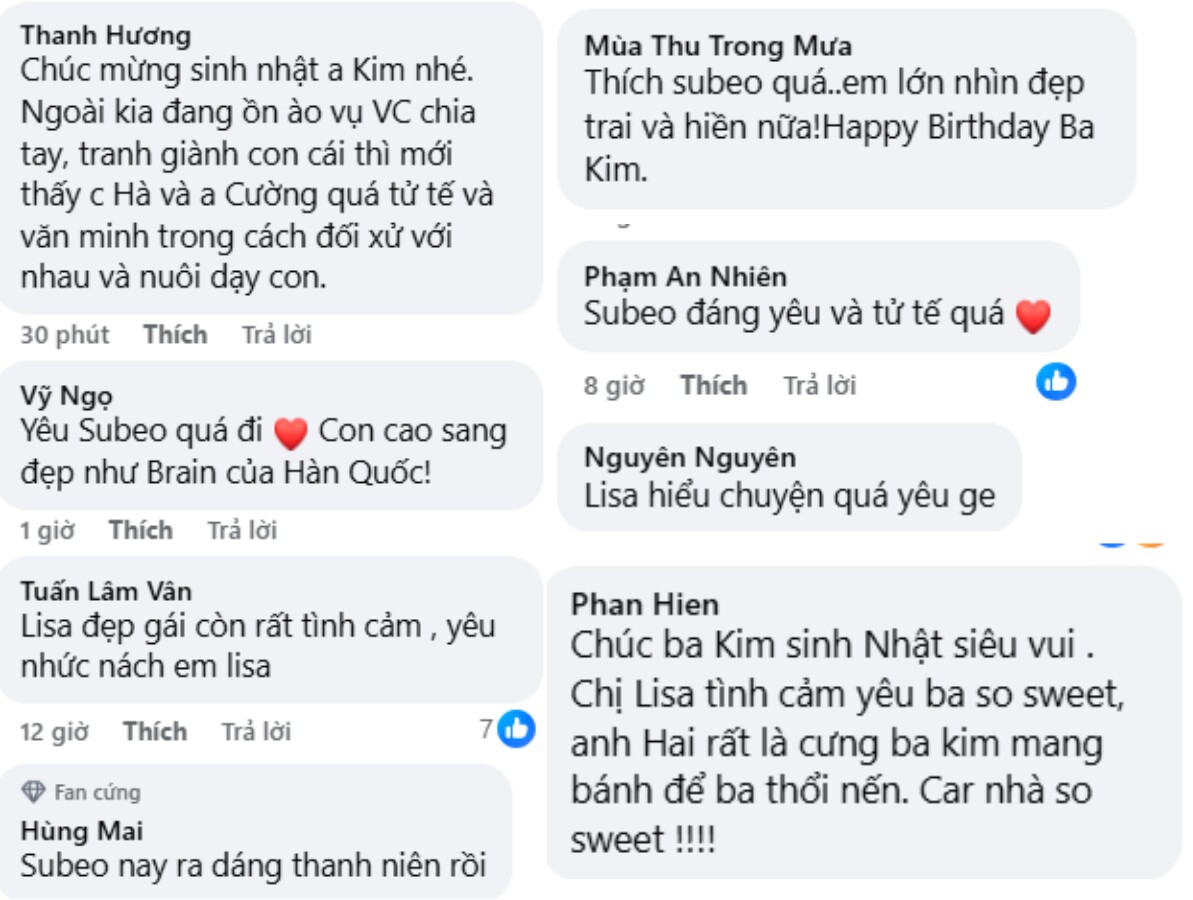
Task: Click the heart emoji in Phạm An Nhiên's comment
Action: coord(1036,315)
